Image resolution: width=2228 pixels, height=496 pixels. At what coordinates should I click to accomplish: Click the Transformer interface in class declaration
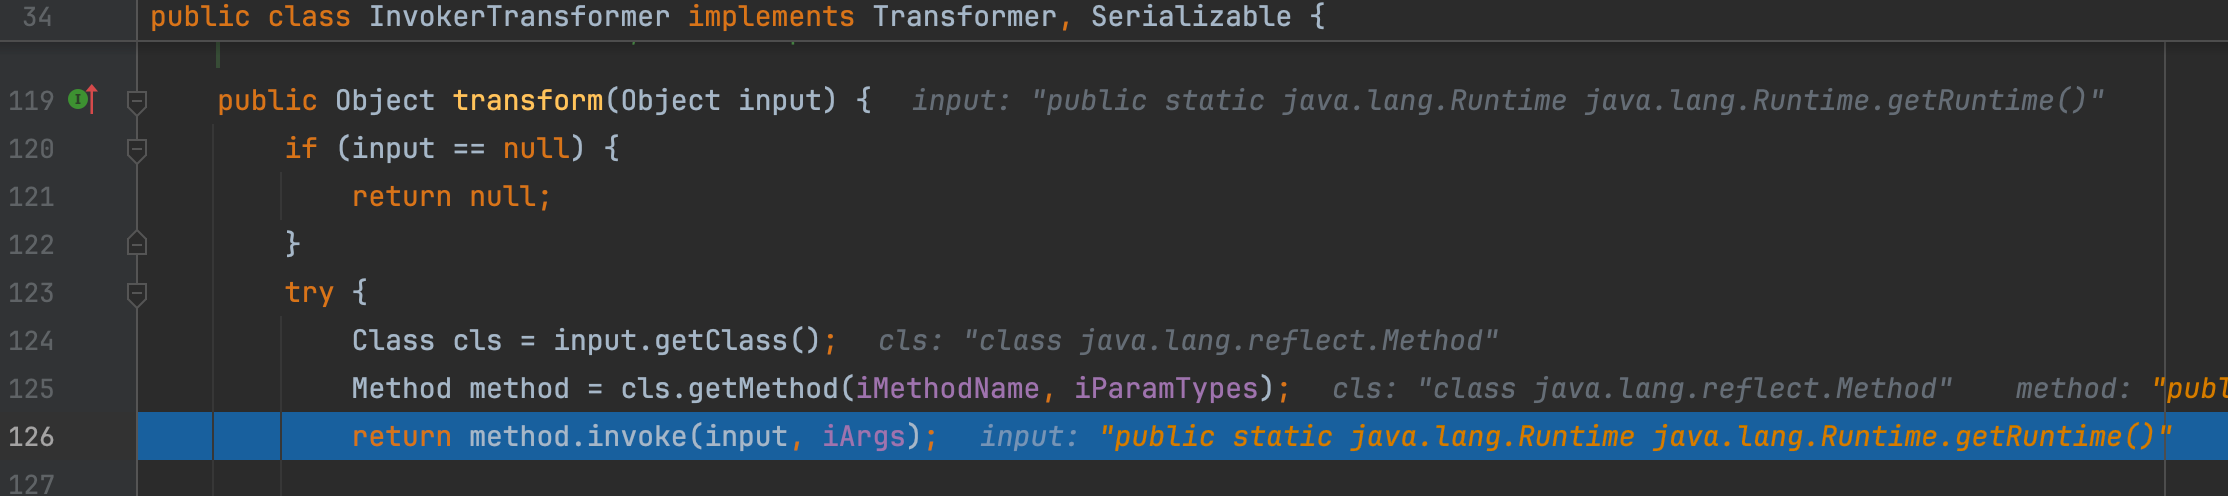pos(964,17)
